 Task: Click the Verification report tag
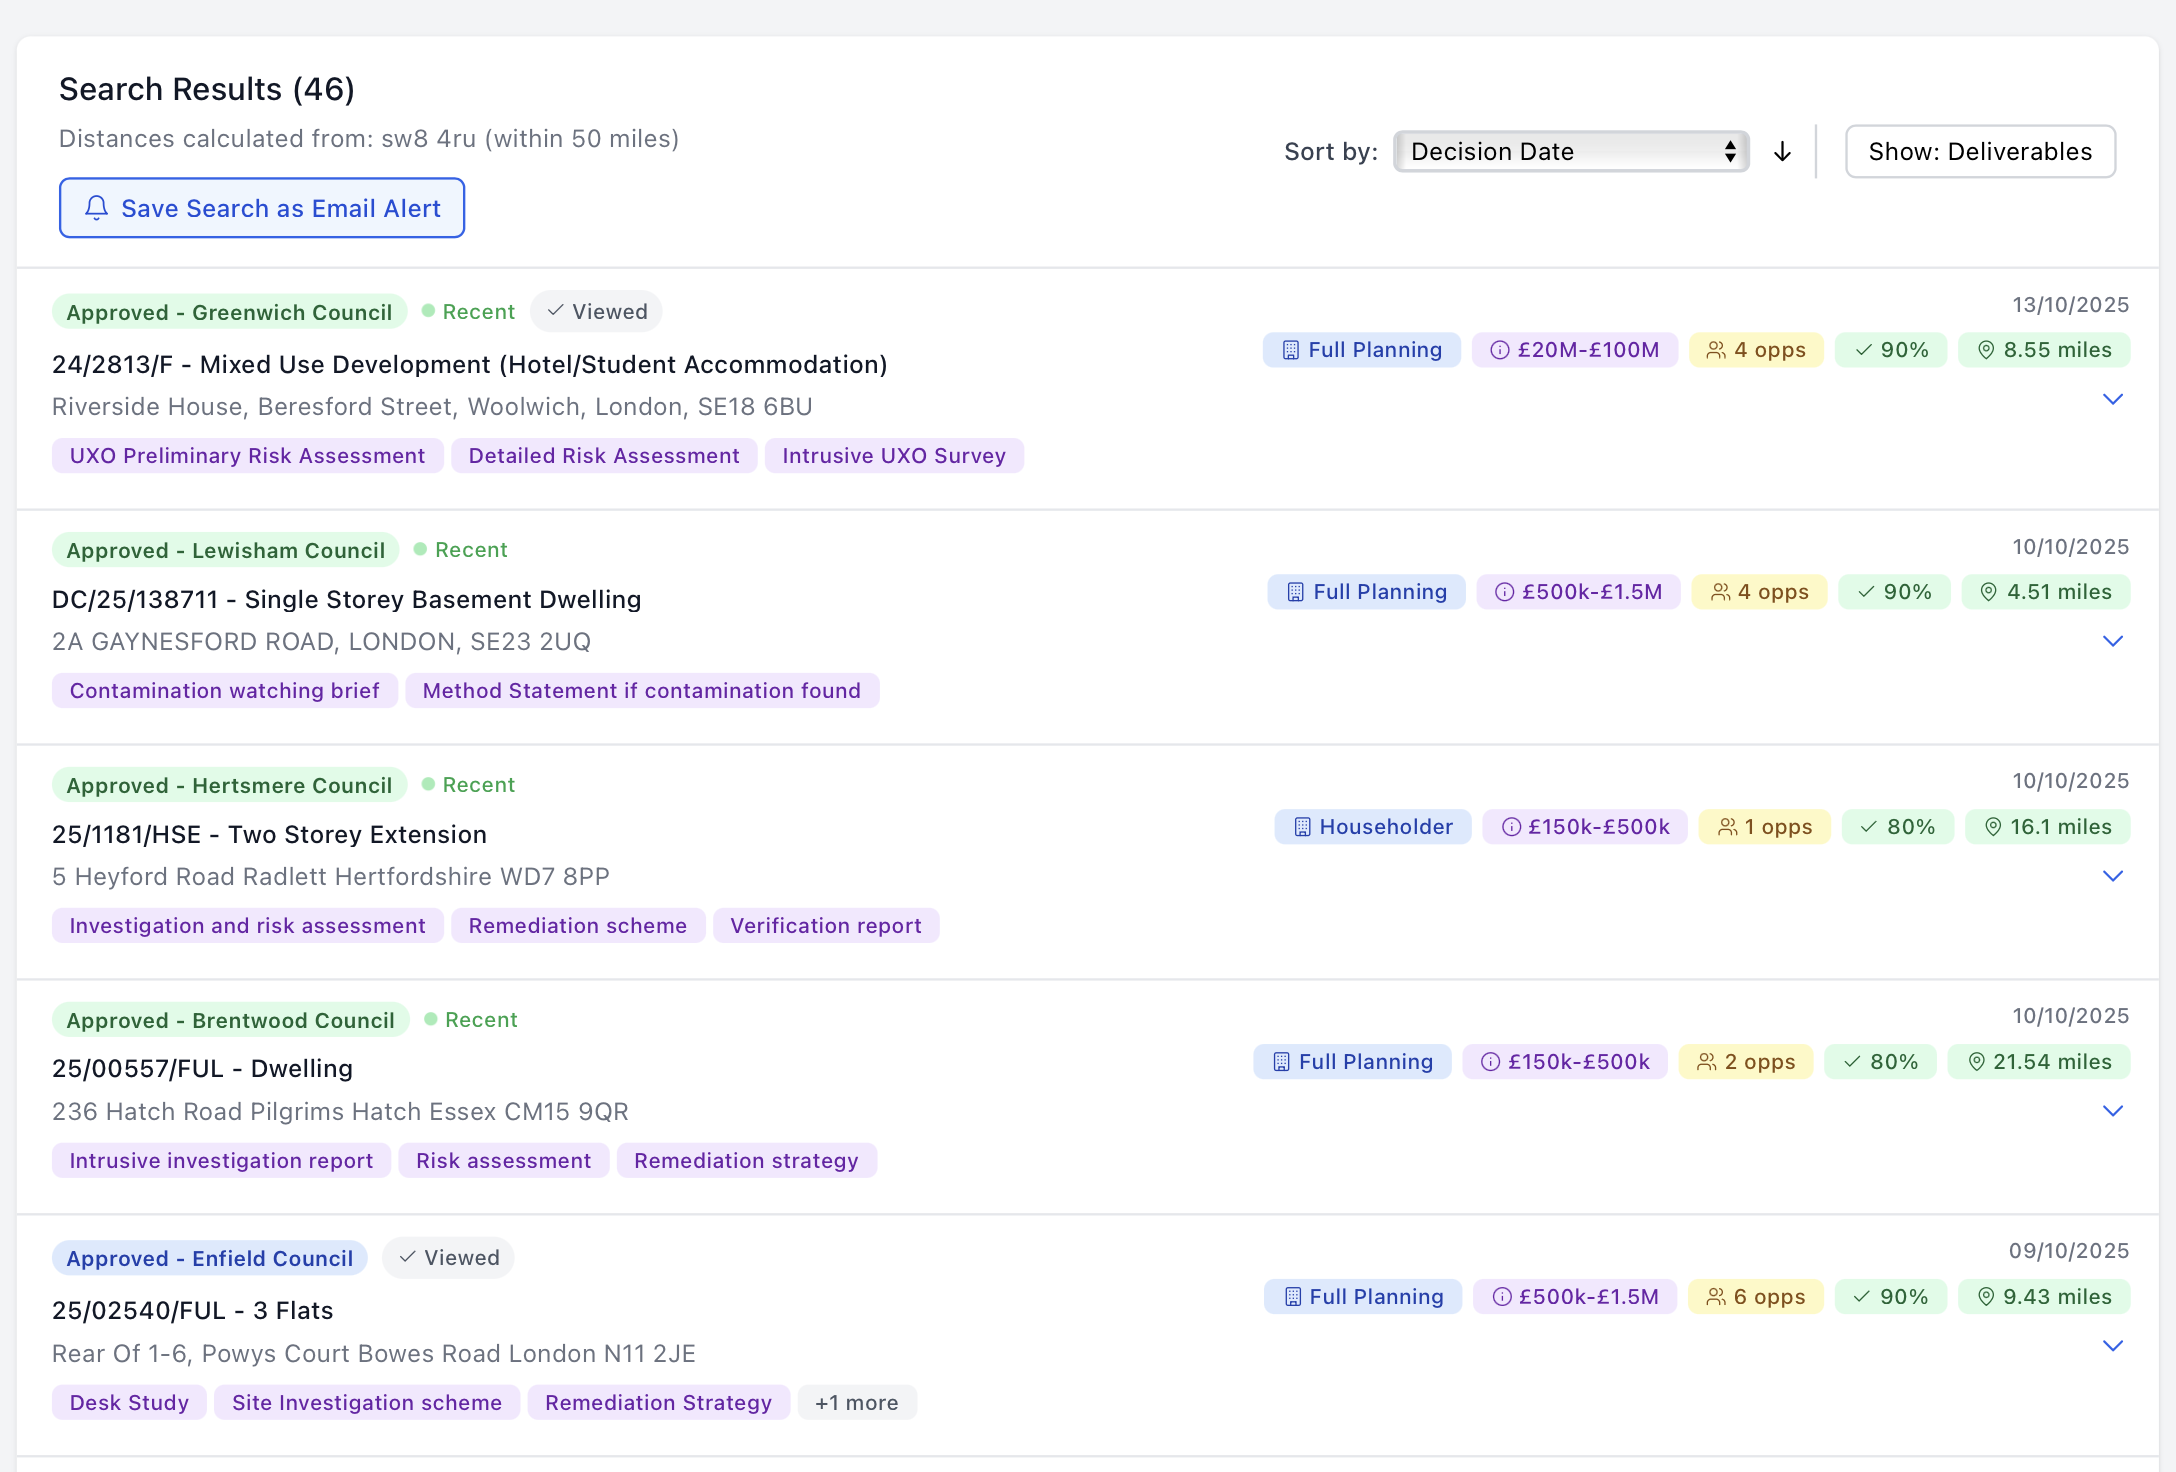[826, 926]
